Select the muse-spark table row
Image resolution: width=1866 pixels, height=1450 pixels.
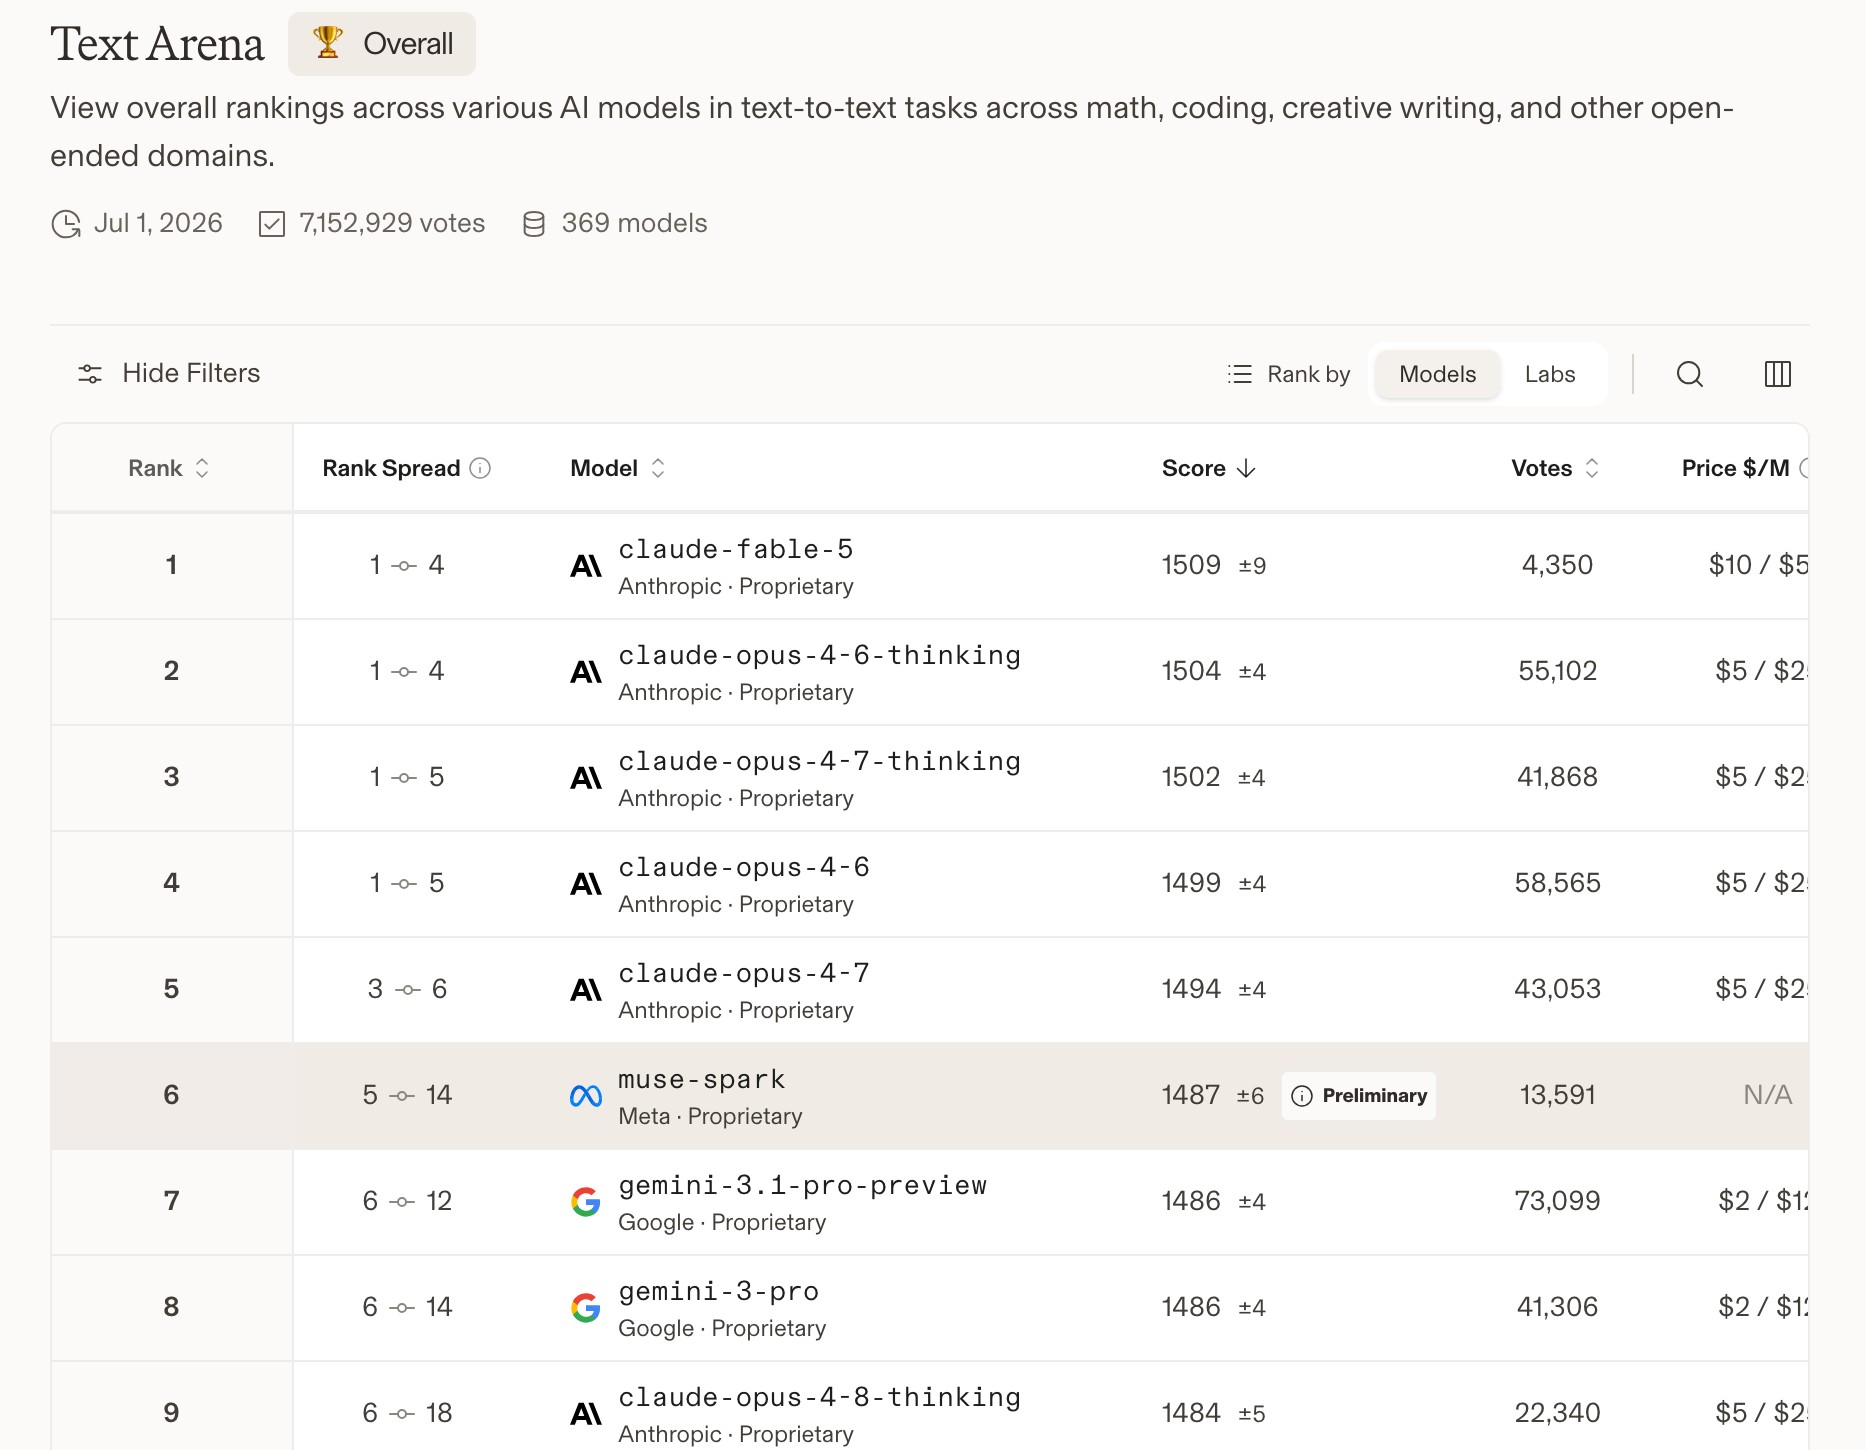tap(930, 1096)
